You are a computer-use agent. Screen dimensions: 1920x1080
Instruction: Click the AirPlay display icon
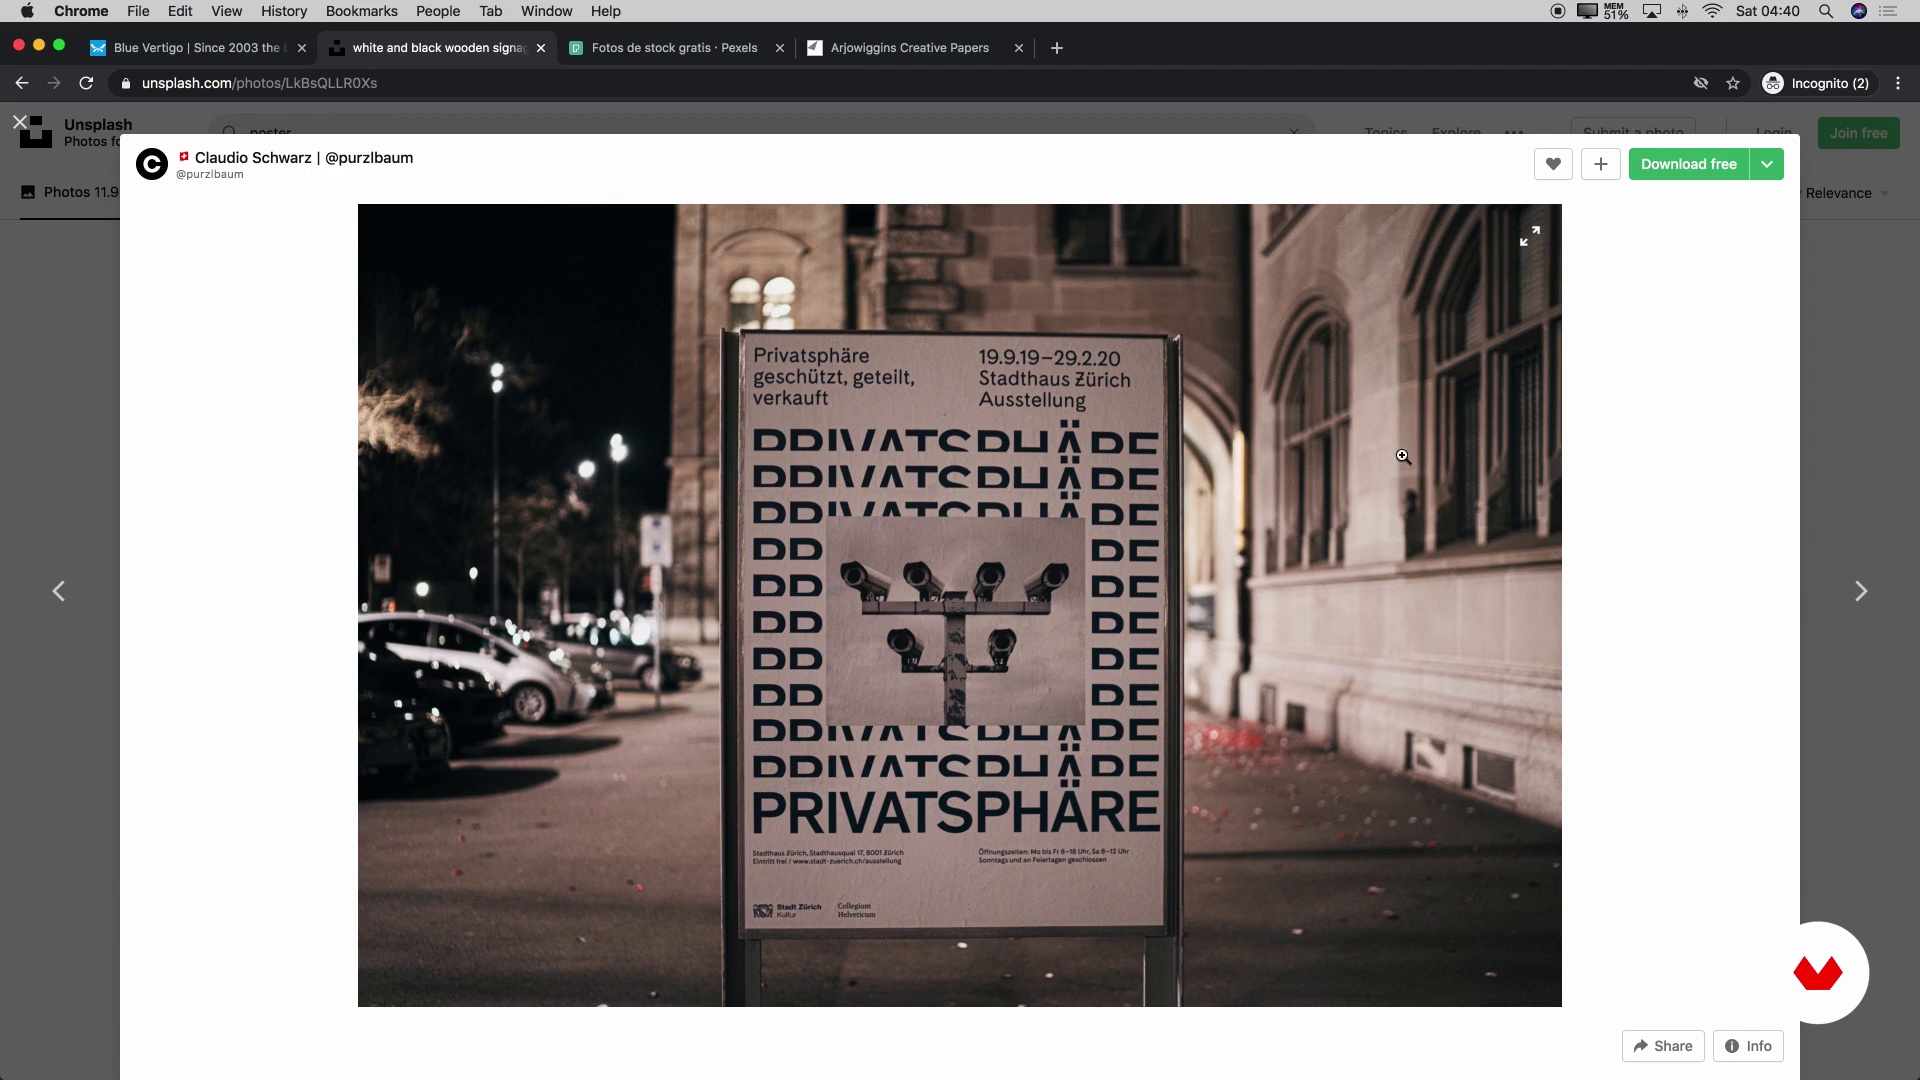tap(1652, 11)
